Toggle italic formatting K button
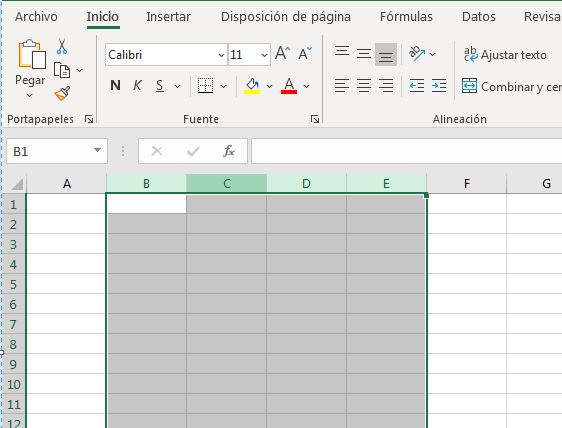The height and width of the screenshot is (428, 562). point(137,86)
